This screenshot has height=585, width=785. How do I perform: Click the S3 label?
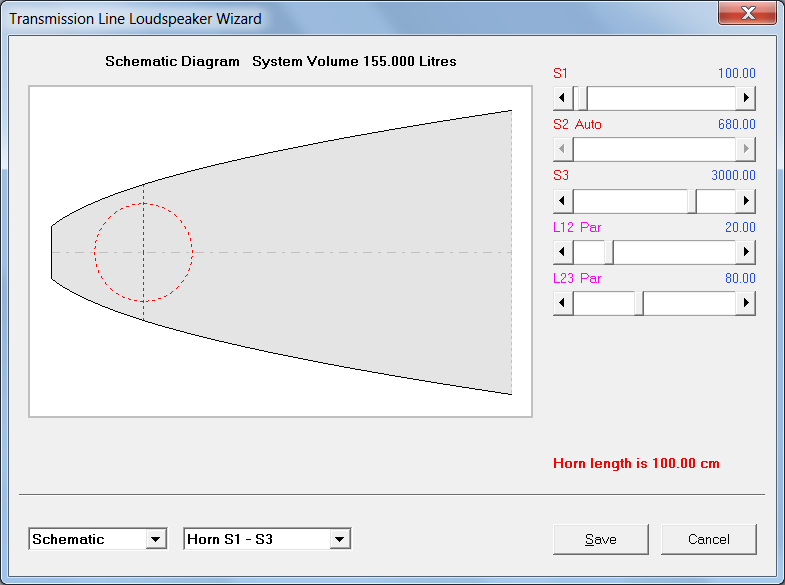tap(561, 176)
